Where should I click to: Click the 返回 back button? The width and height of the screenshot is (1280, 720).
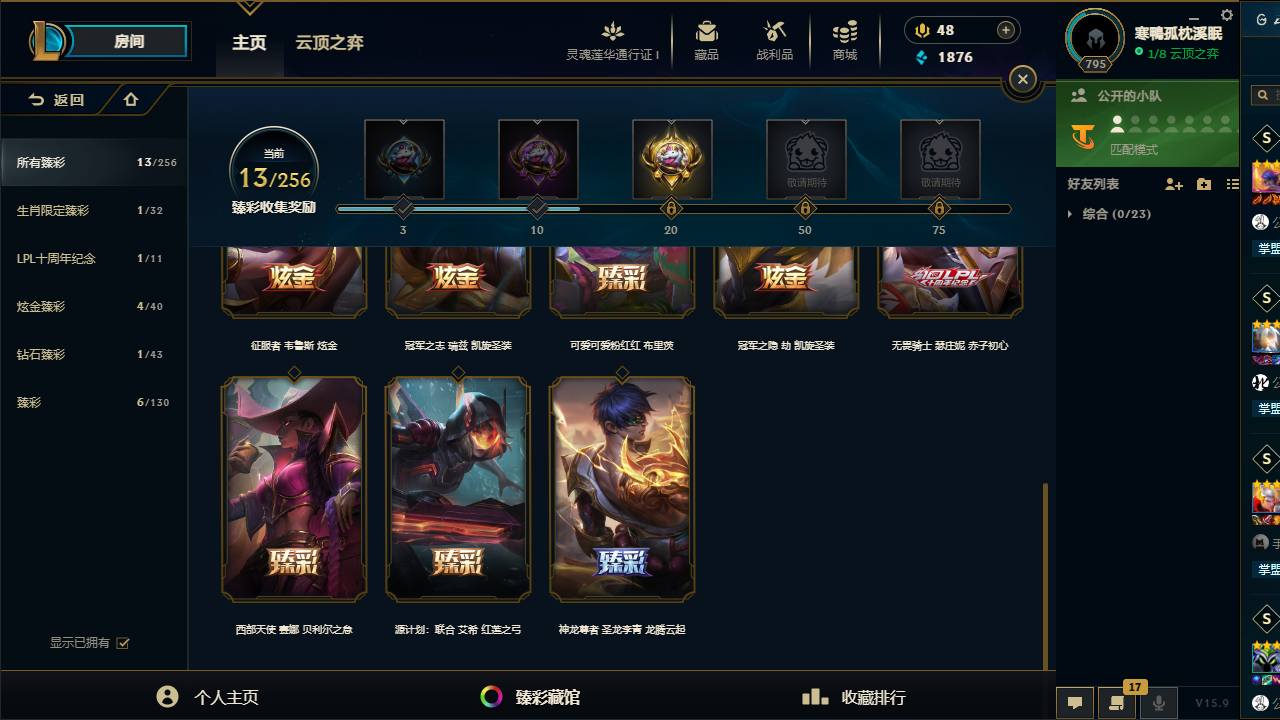coord(56,99)
